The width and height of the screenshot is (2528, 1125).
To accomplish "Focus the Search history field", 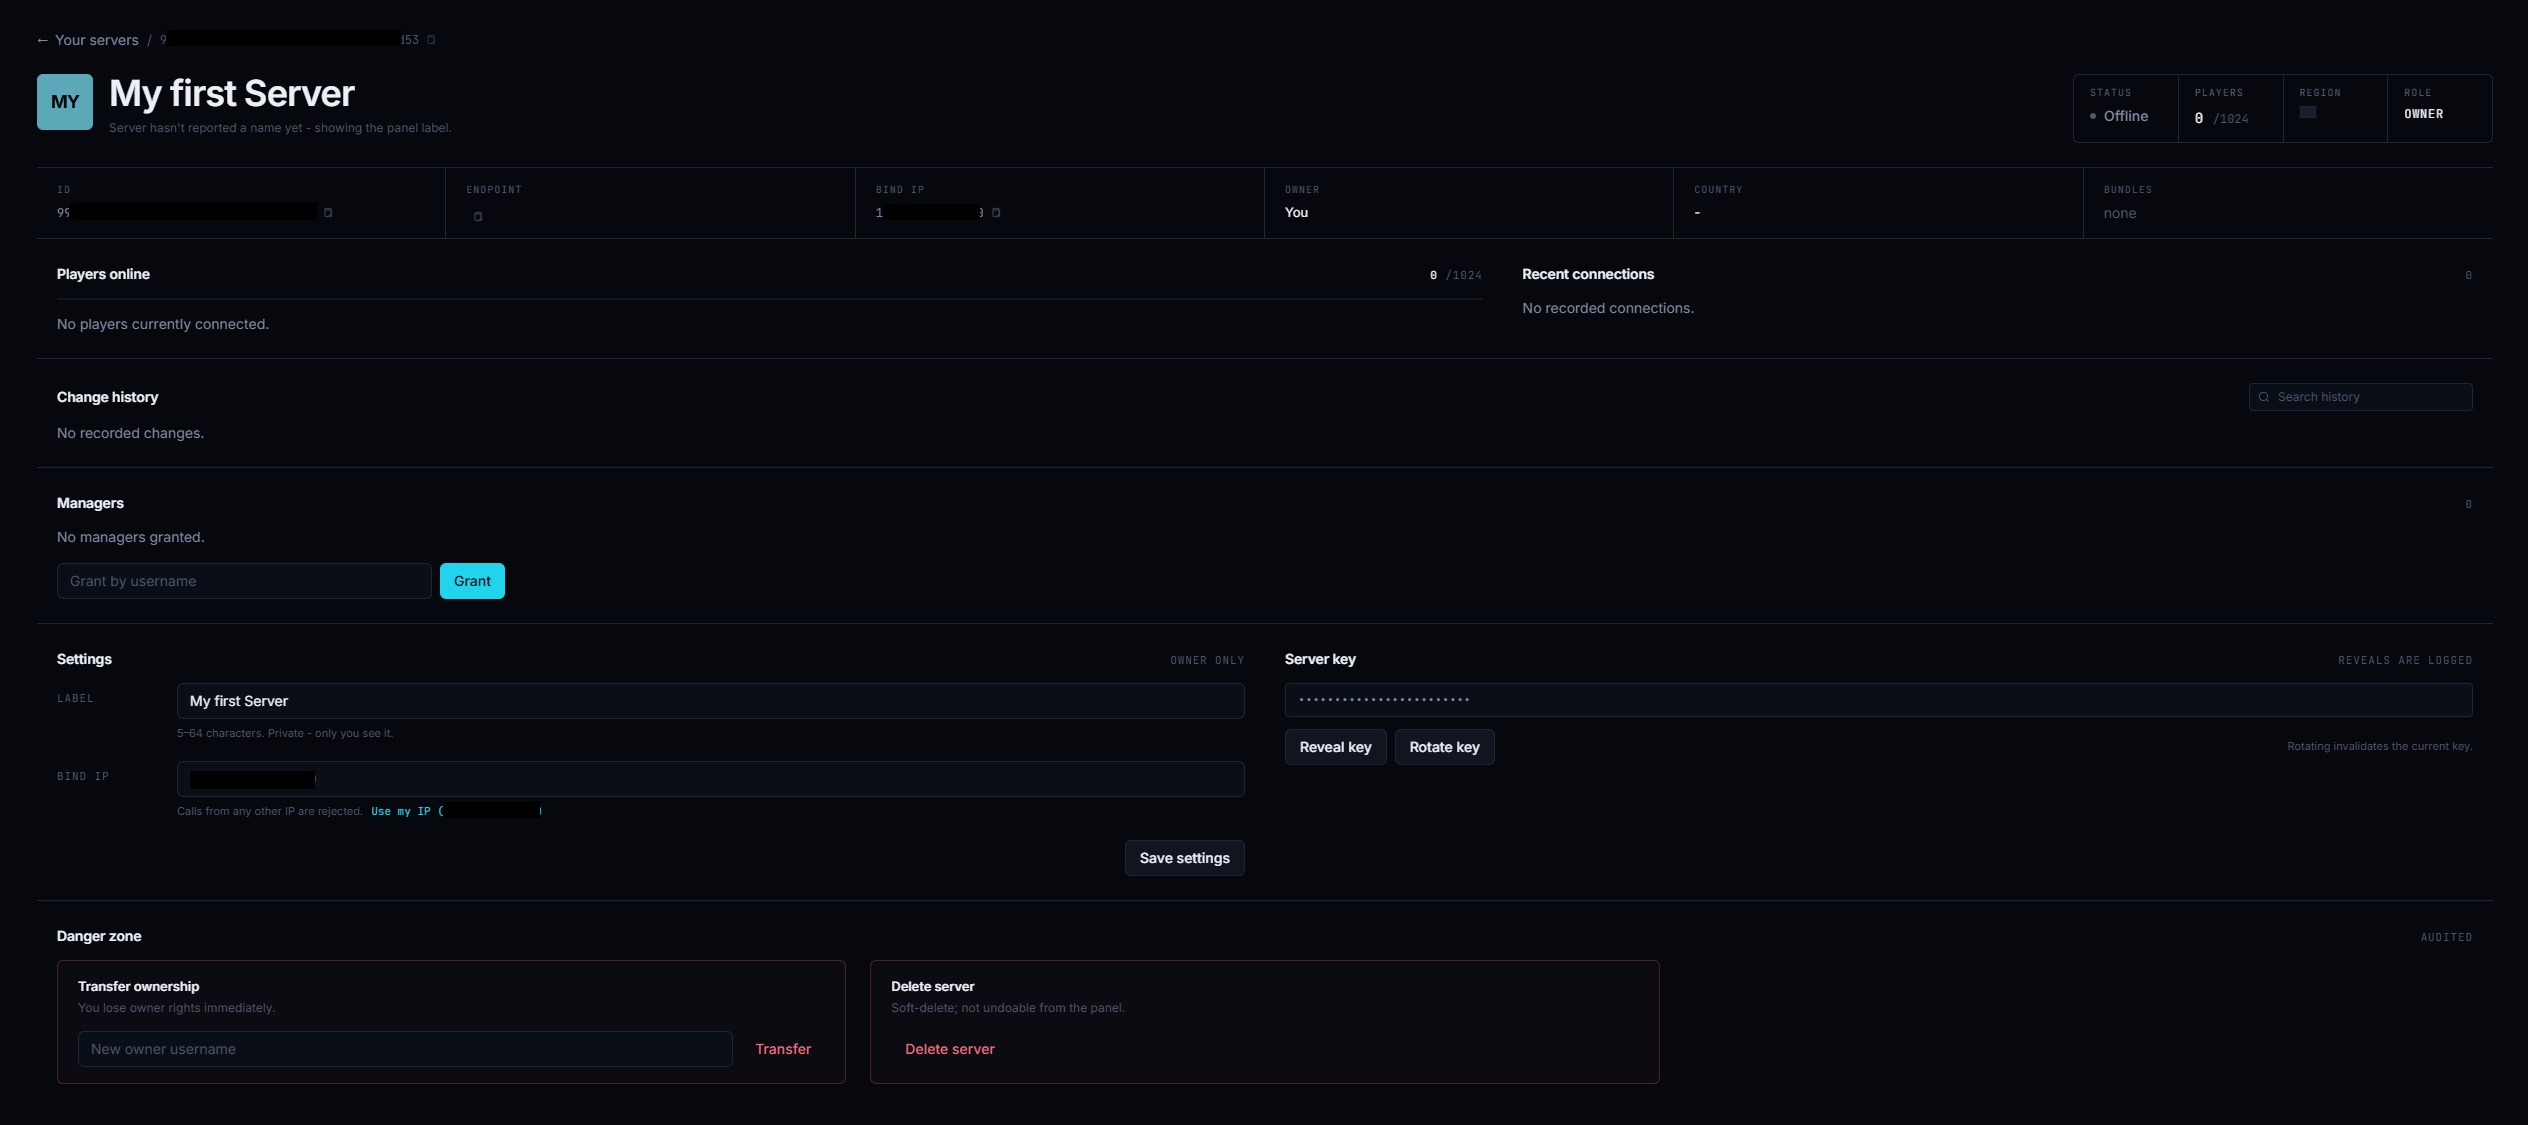I will pyautogui.click(x=2360, y=397).
